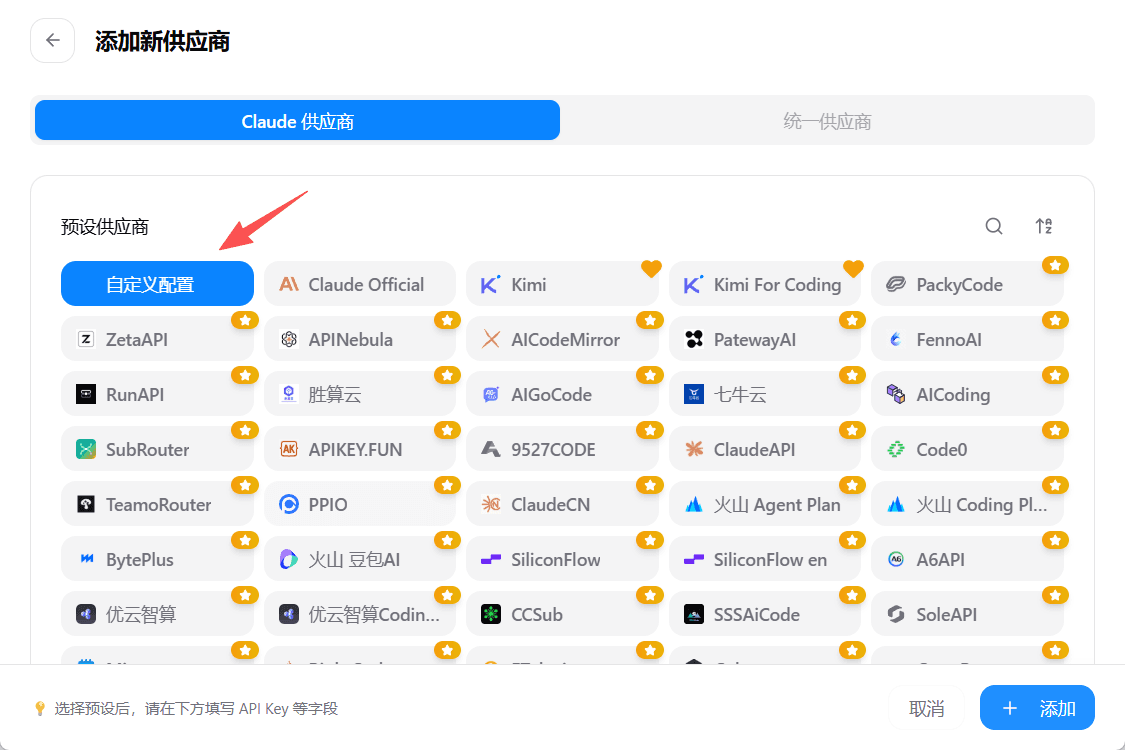Choose the ZetaAPI provider preset
Viewport: 1125px width, 750px height.
pyautogui.click(x=157, y=339)
